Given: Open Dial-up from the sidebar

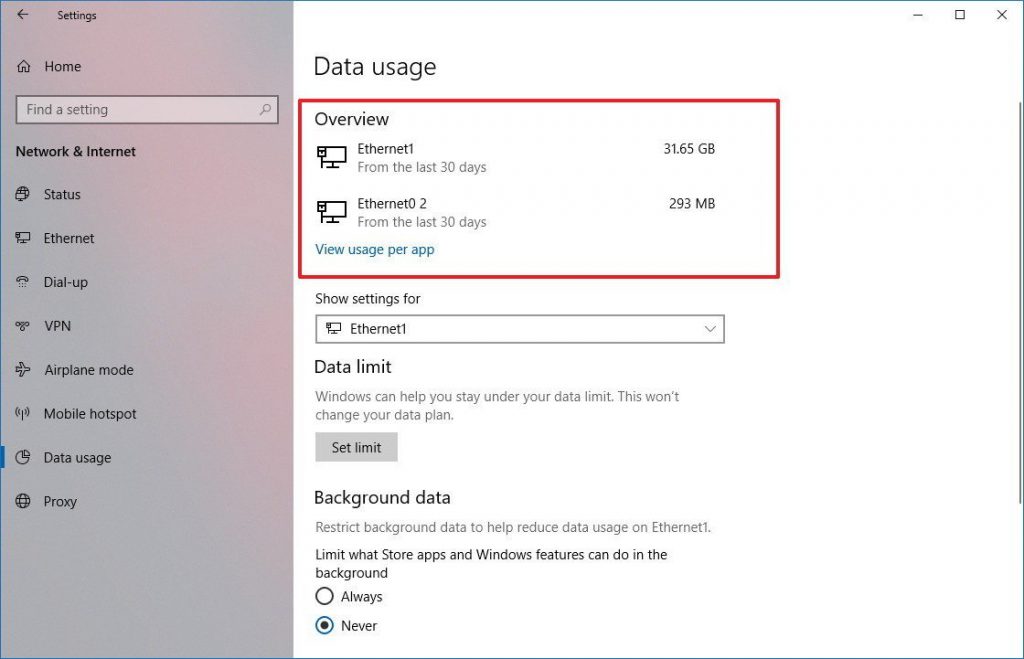Looking at the screenshot, I should pyautogui.click(x=68, y=282).
